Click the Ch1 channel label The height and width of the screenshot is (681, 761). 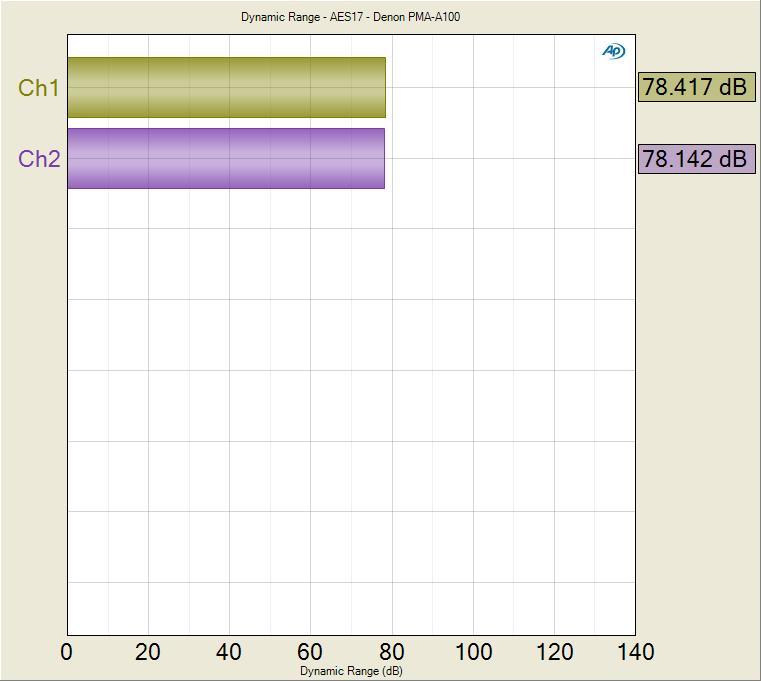[x=39, y=88]
